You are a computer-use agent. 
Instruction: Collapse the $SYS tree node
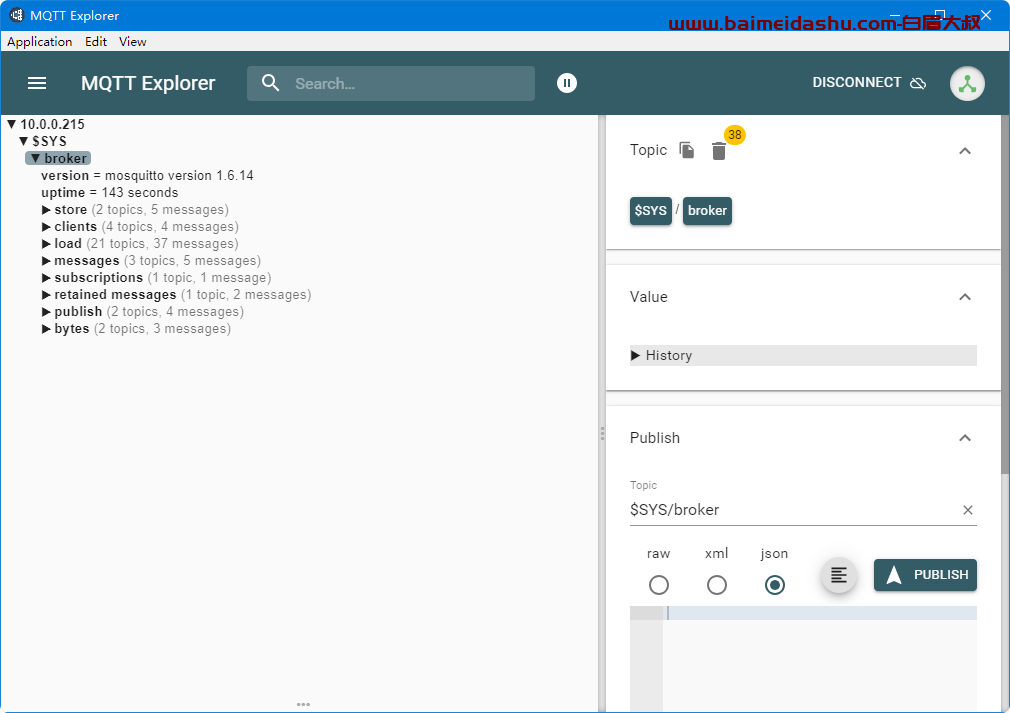[x=23, y=141]
